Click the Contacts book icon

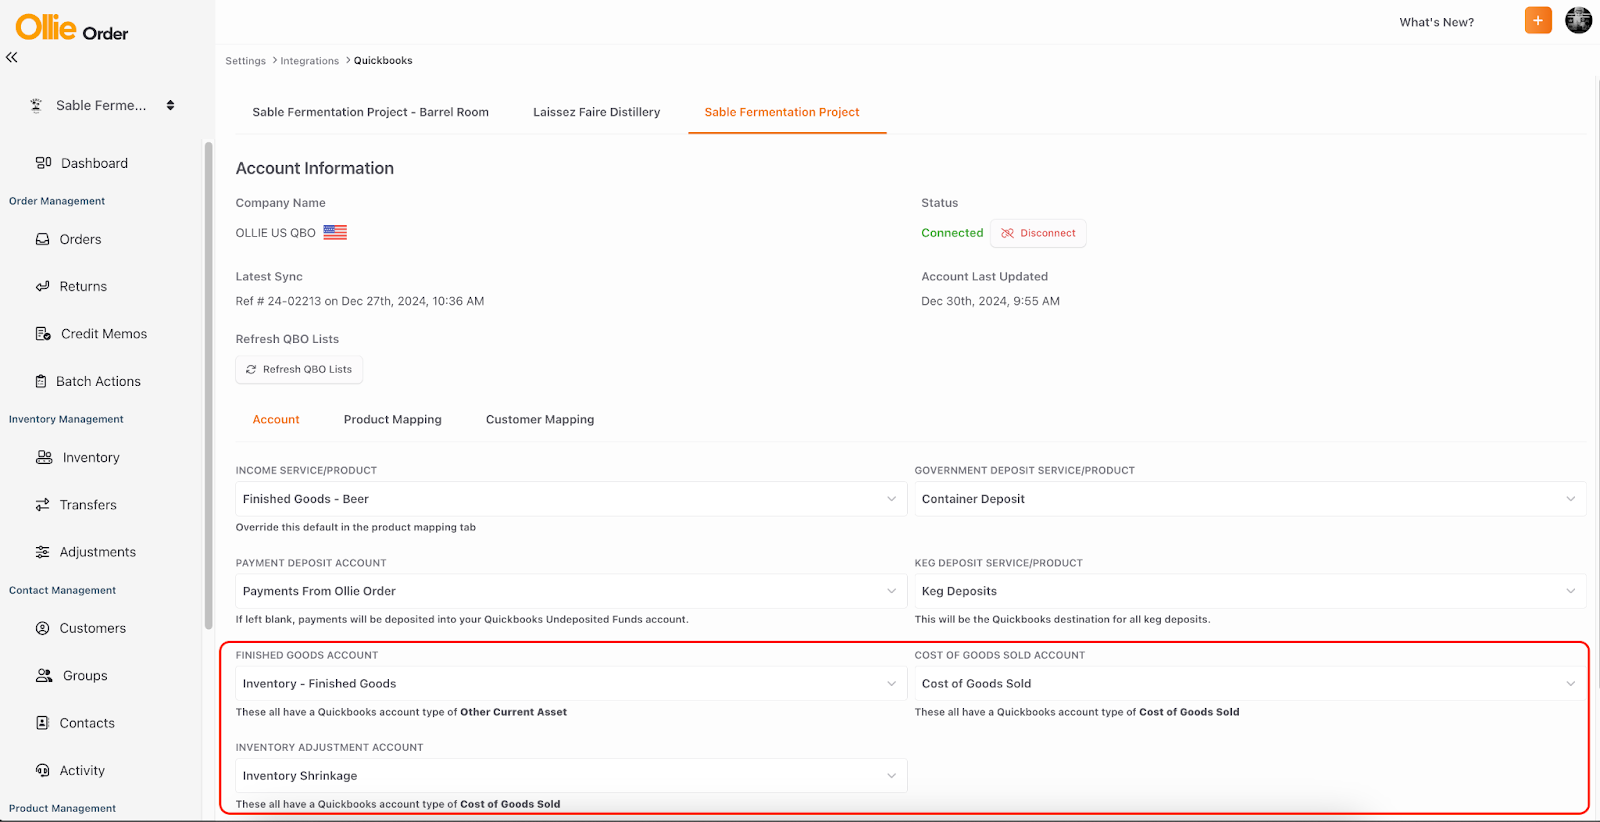click(42, 723)
